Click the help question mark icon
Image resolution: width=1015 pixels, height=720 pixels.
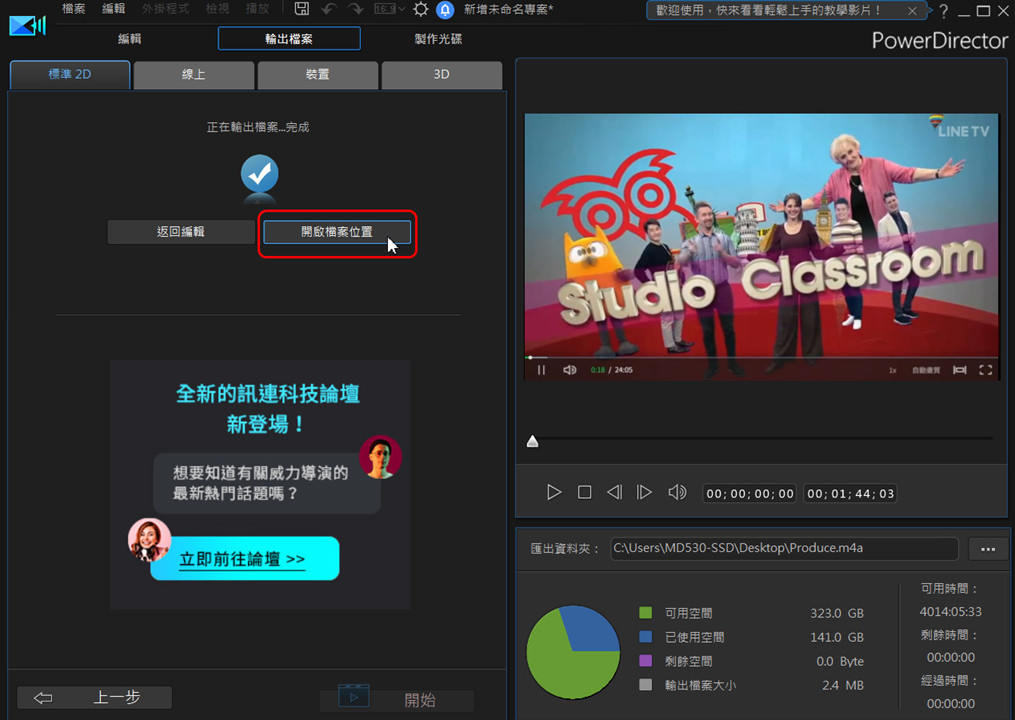943,11
